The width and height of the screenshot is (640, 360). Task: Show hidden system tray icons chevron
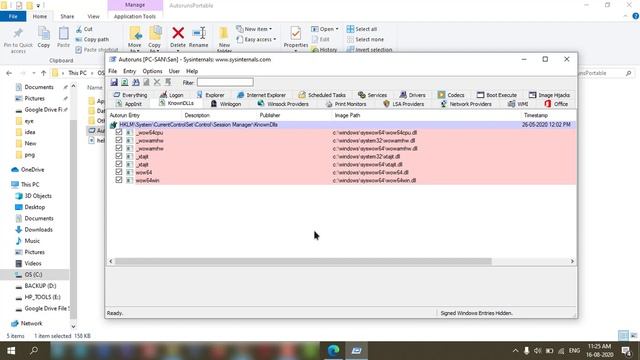pos(516,351)
